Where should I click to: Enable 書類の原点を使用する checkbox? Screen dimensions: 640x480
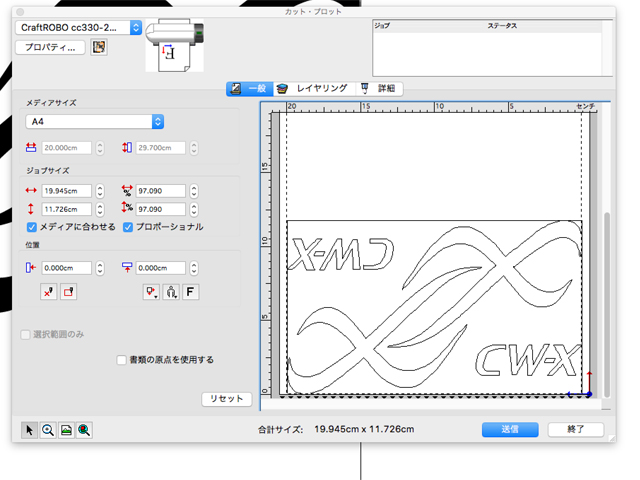[121, 359]
